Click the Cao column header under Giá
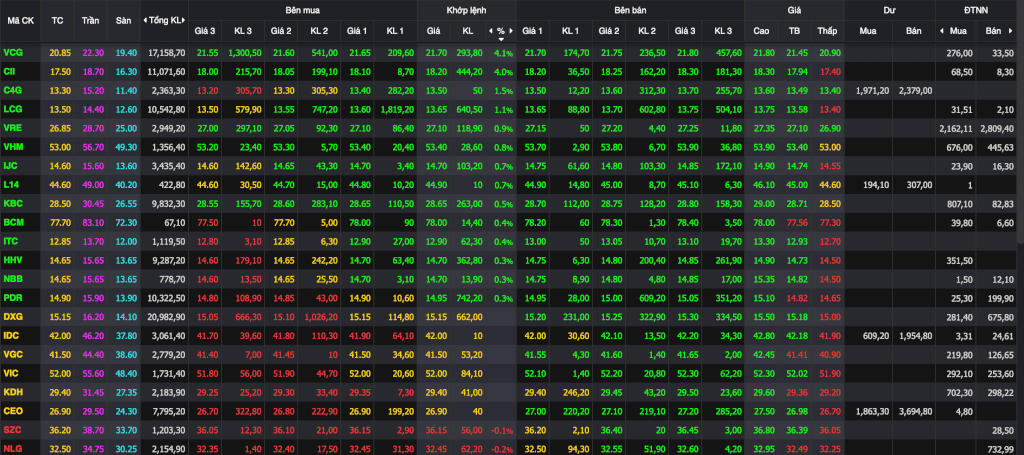 (x=761, y=31)
